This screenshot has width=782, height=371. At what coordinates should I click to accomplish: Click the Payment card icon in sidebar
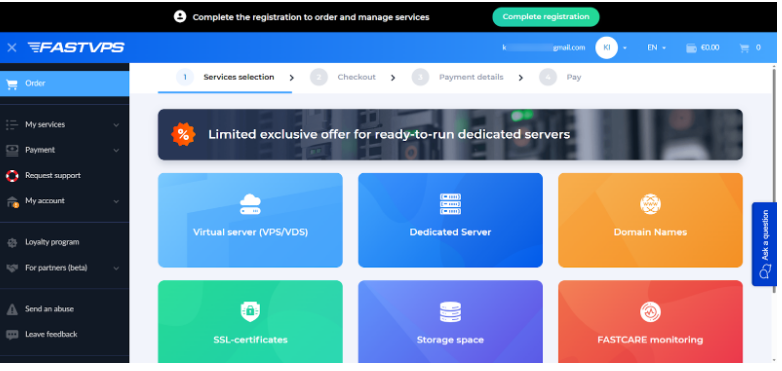pos(12,150)
